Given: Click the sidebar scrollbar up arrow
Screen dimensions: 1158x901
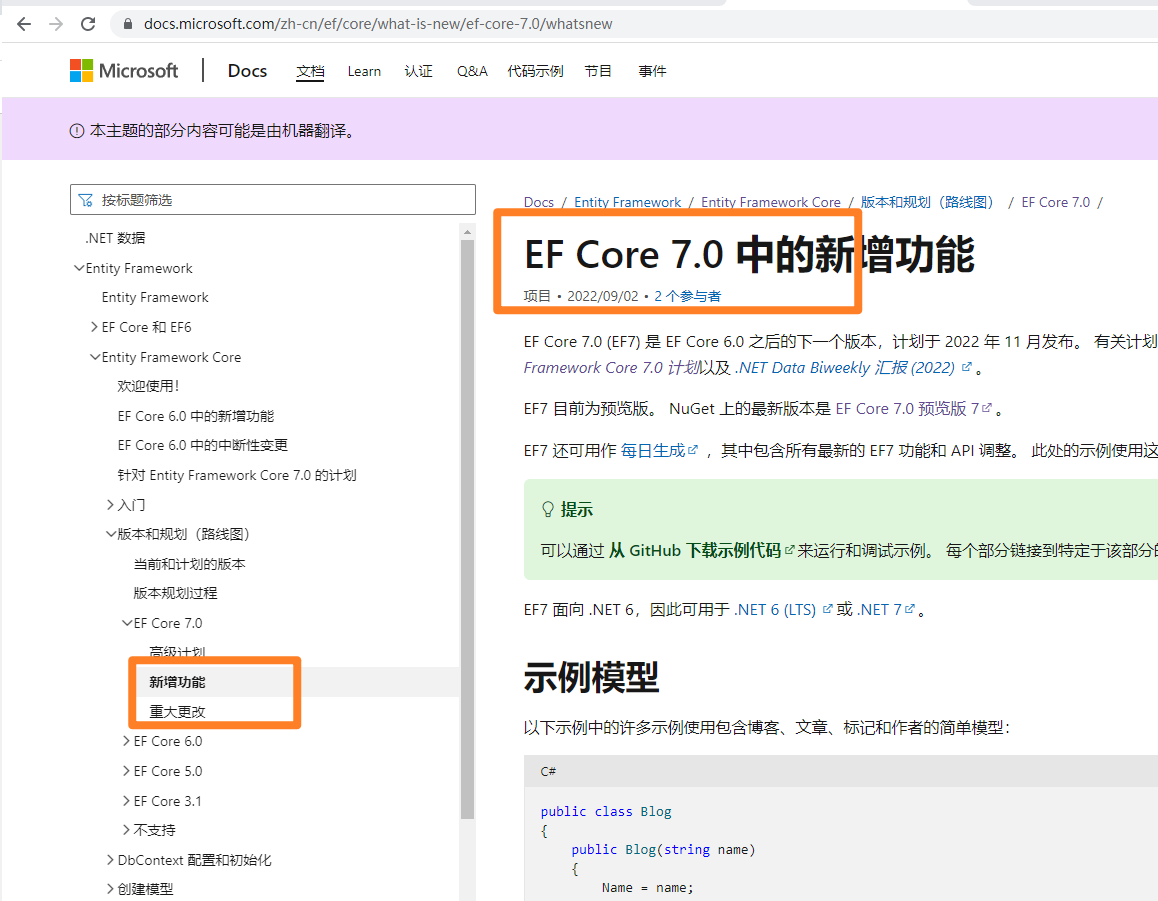Looking at the screenshot, I should click(467, 232).
